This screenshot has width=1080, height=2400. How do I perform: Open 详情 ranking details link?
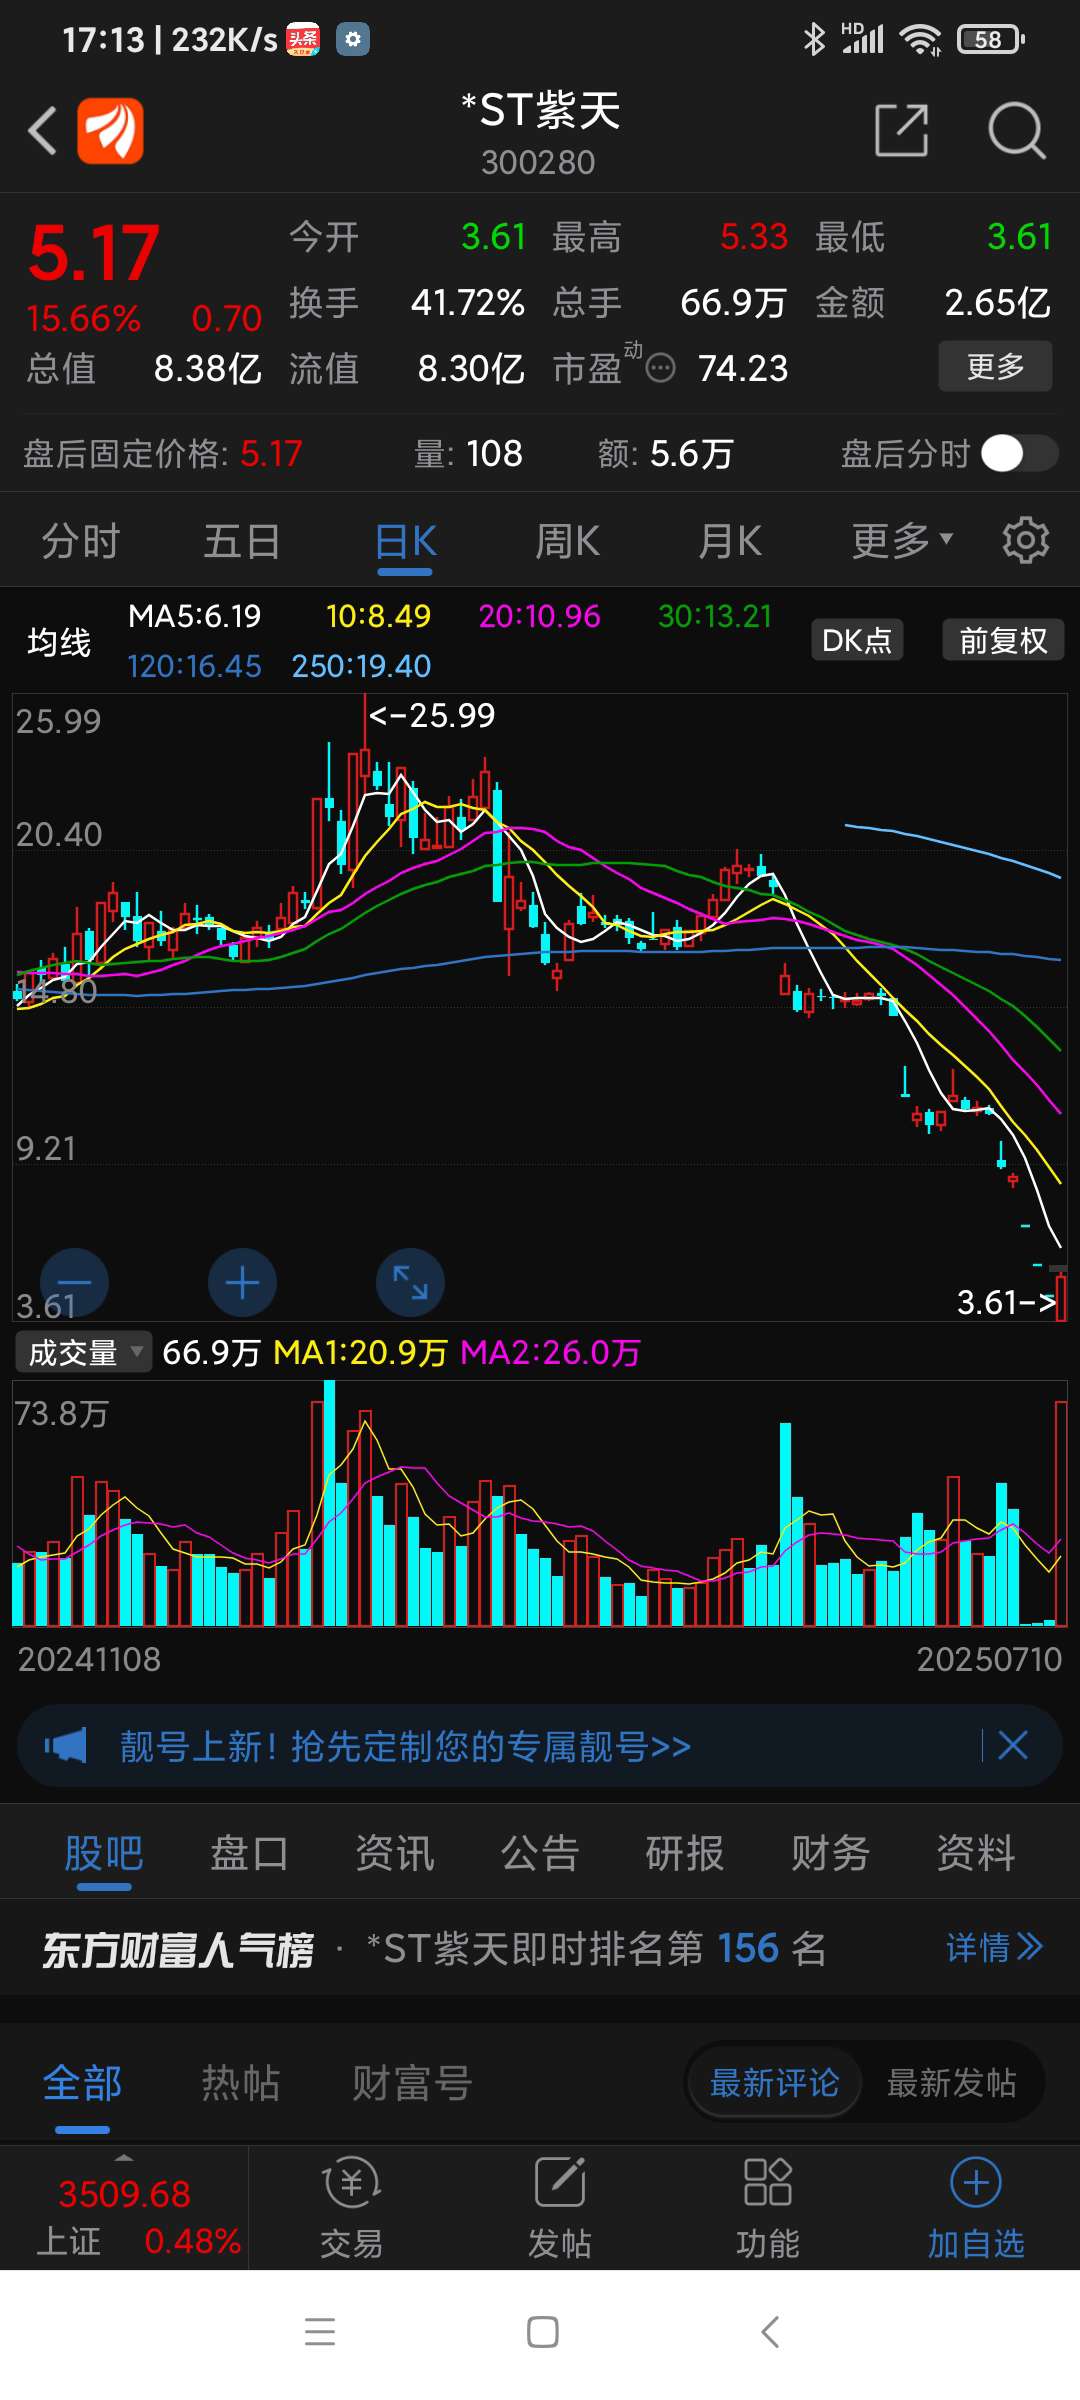click(994, 1948)
